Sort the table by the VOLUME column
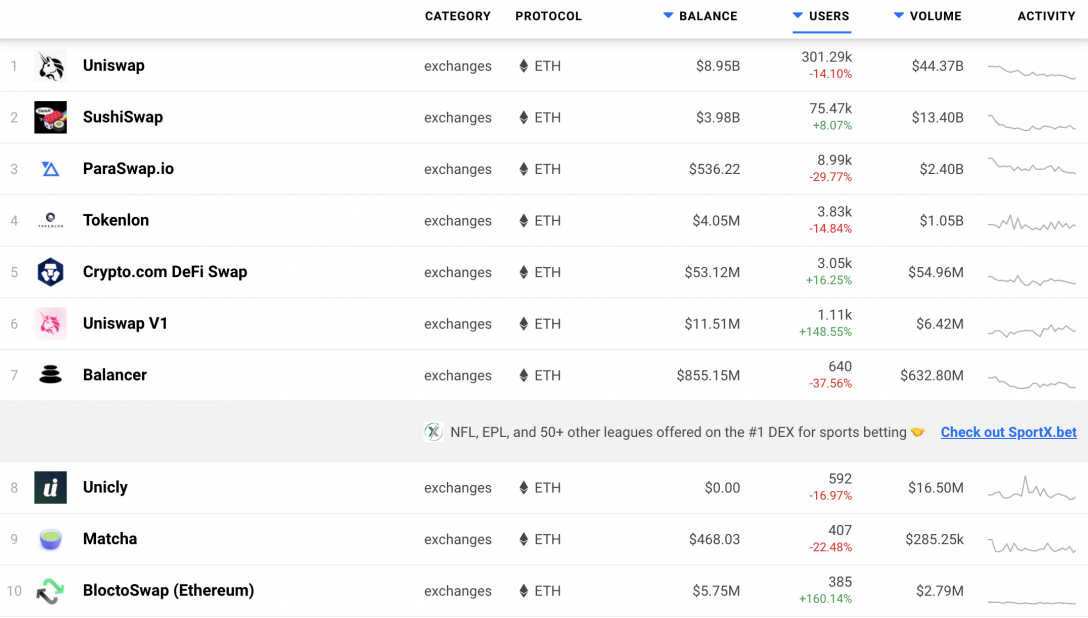The width and height of the screenshot is (1088, 618). 928,16
